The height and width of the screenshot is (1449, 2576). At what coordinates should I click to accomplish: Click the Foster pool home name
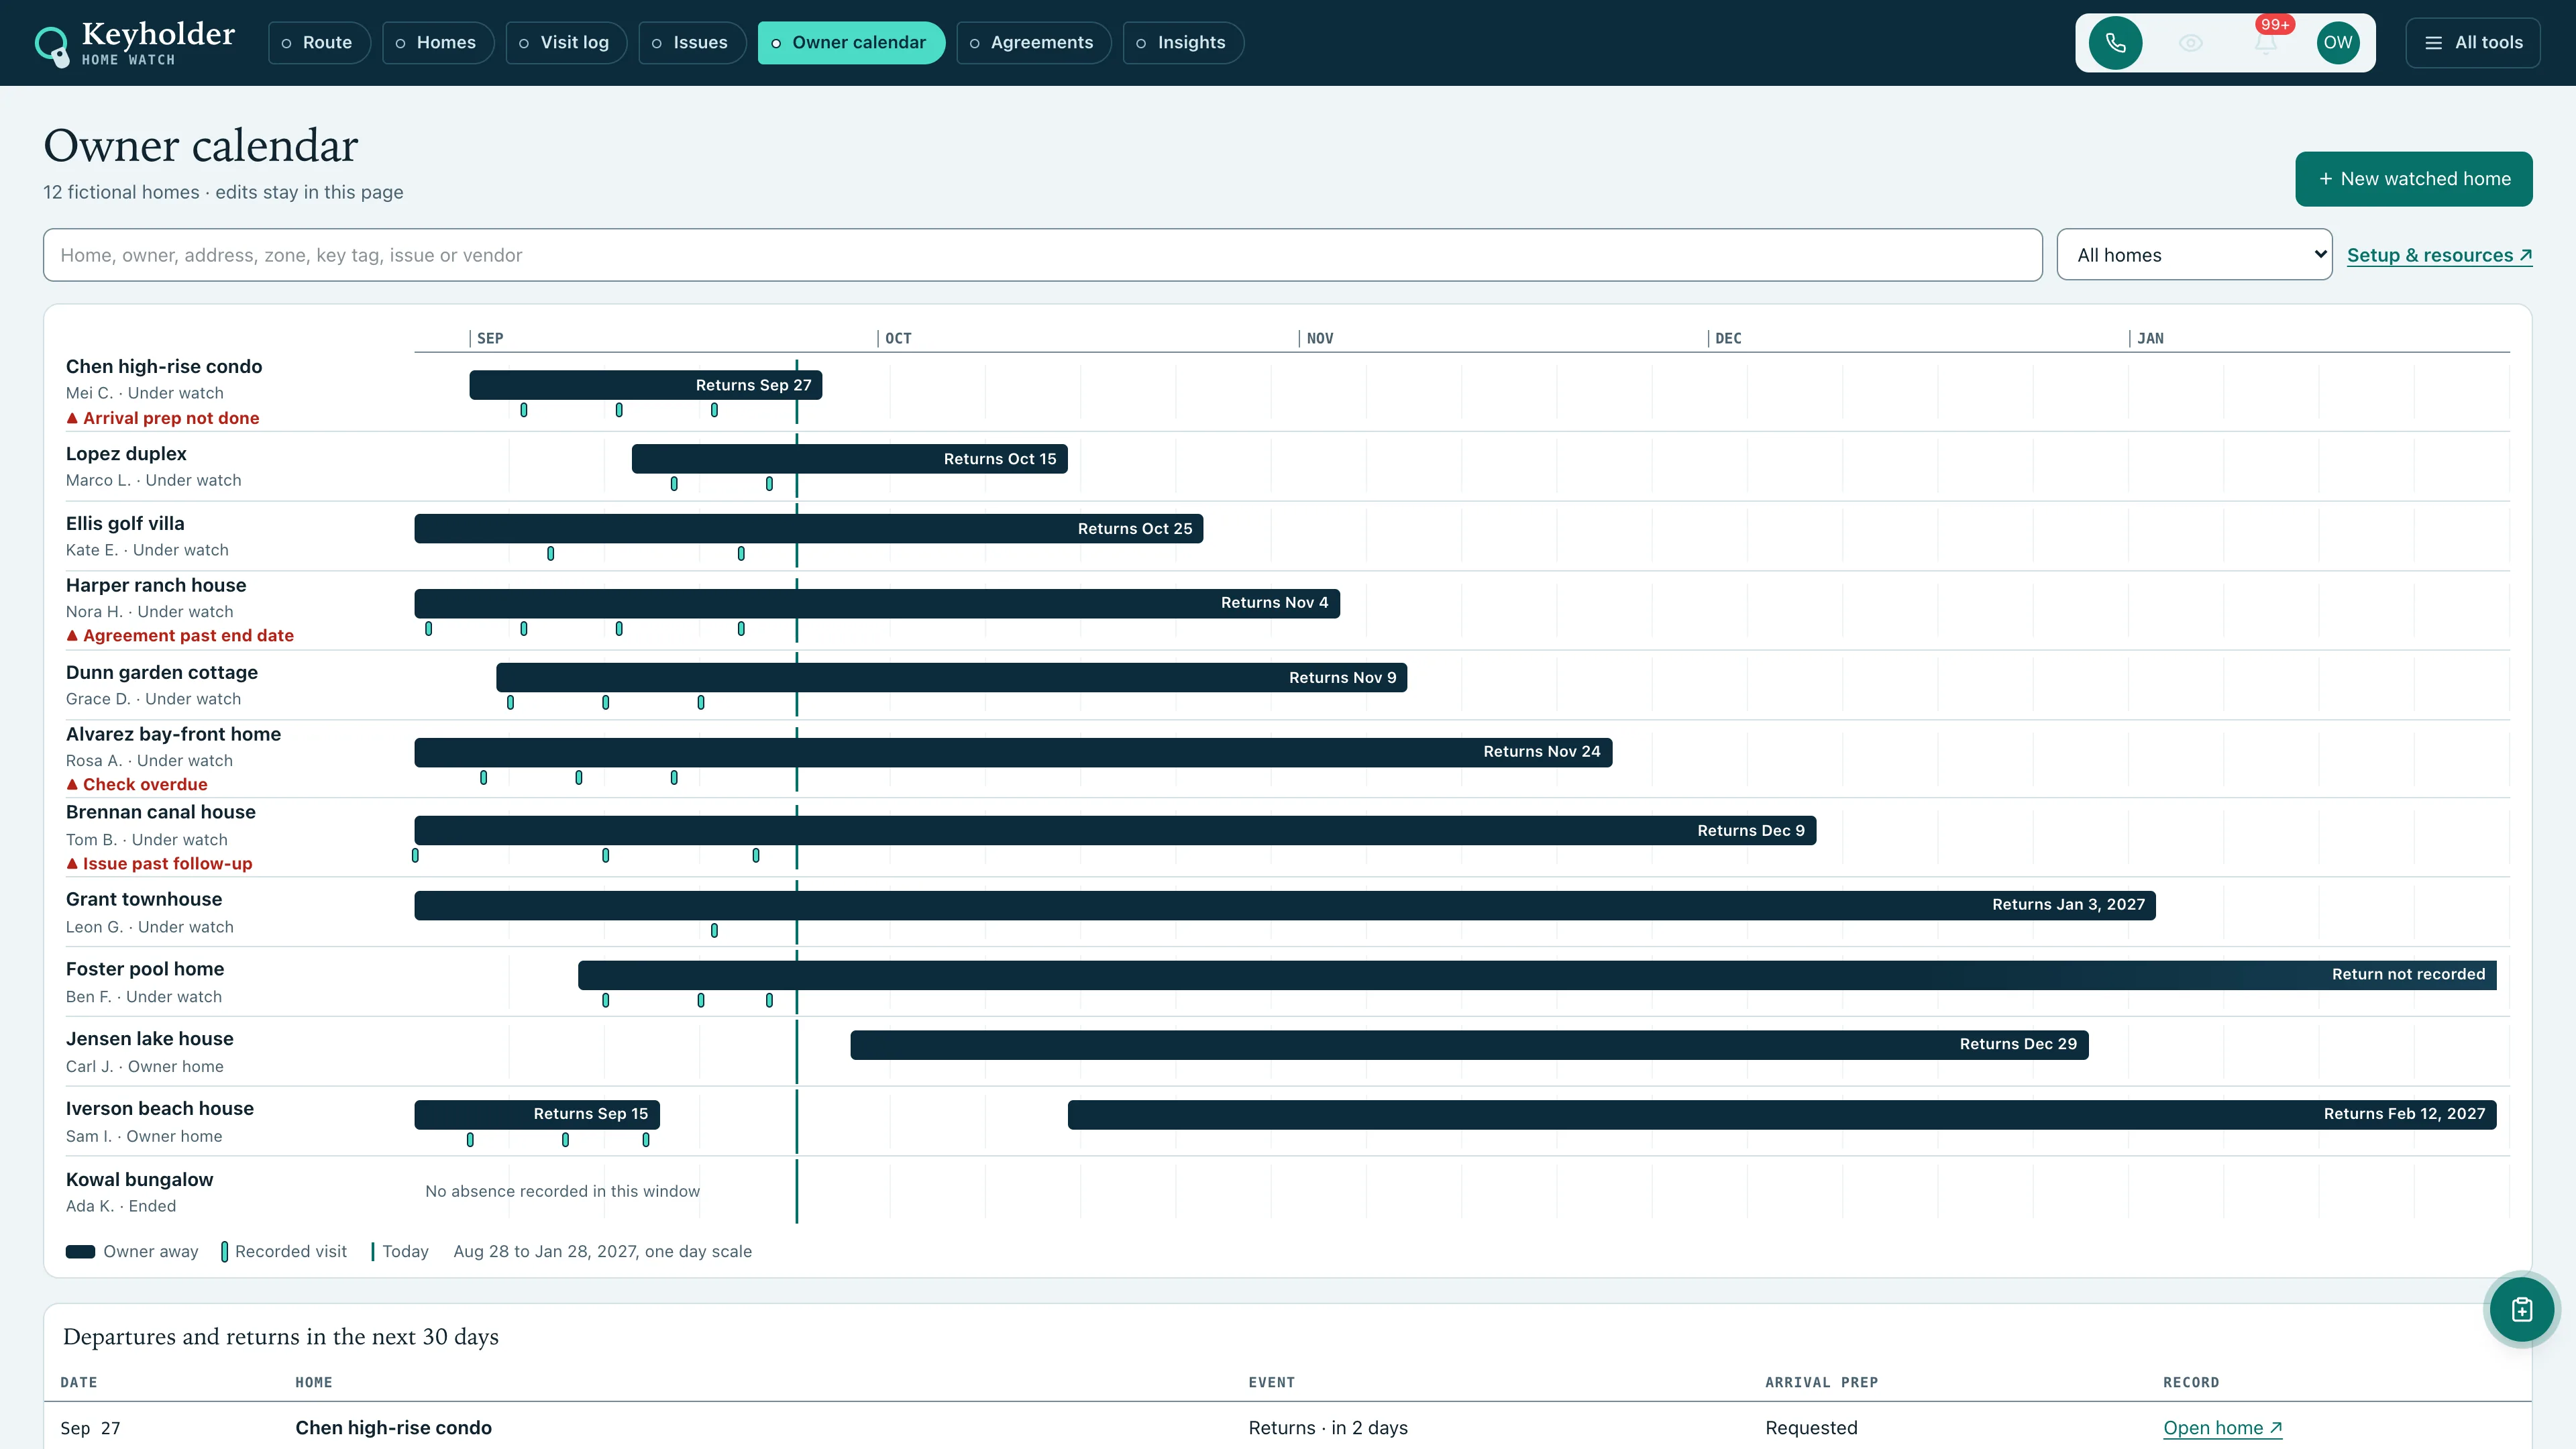[145, 969]
